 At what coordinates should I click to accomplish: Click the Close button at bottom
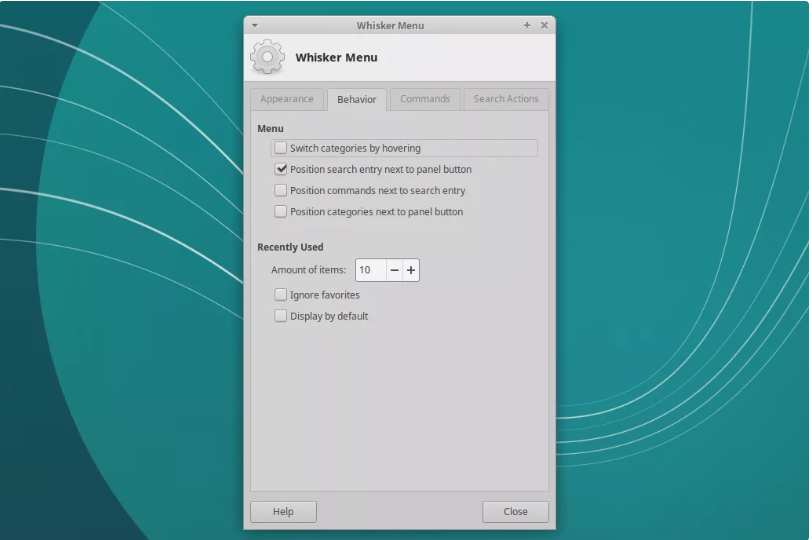(x=515, y=512)
